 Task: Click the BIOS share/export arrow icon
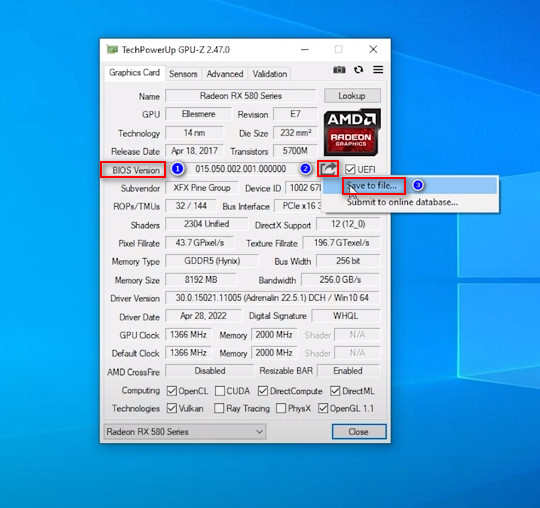coord(328,169)
